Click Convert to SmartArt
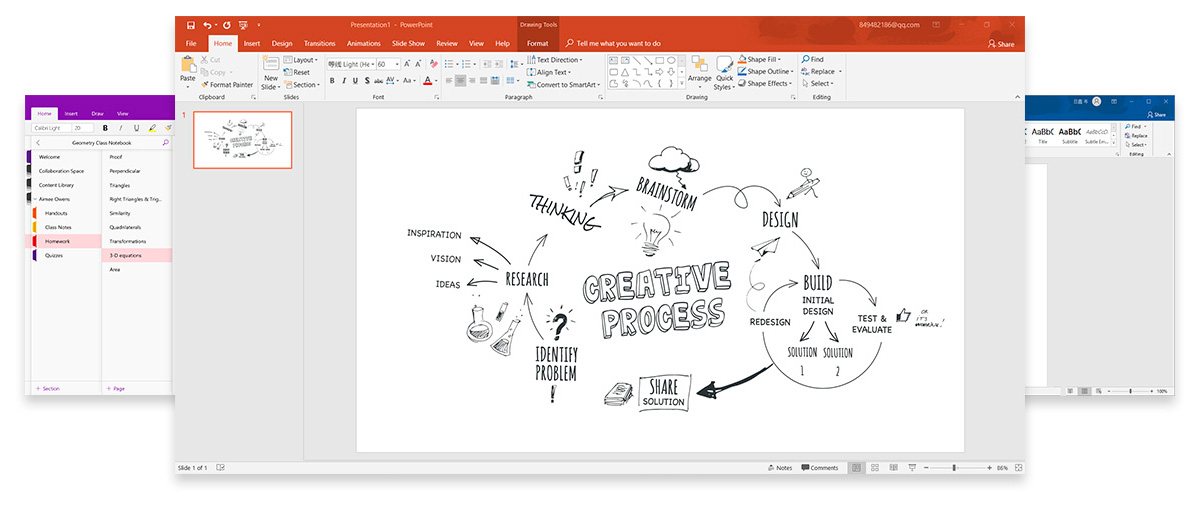 (x=563, y=85)
